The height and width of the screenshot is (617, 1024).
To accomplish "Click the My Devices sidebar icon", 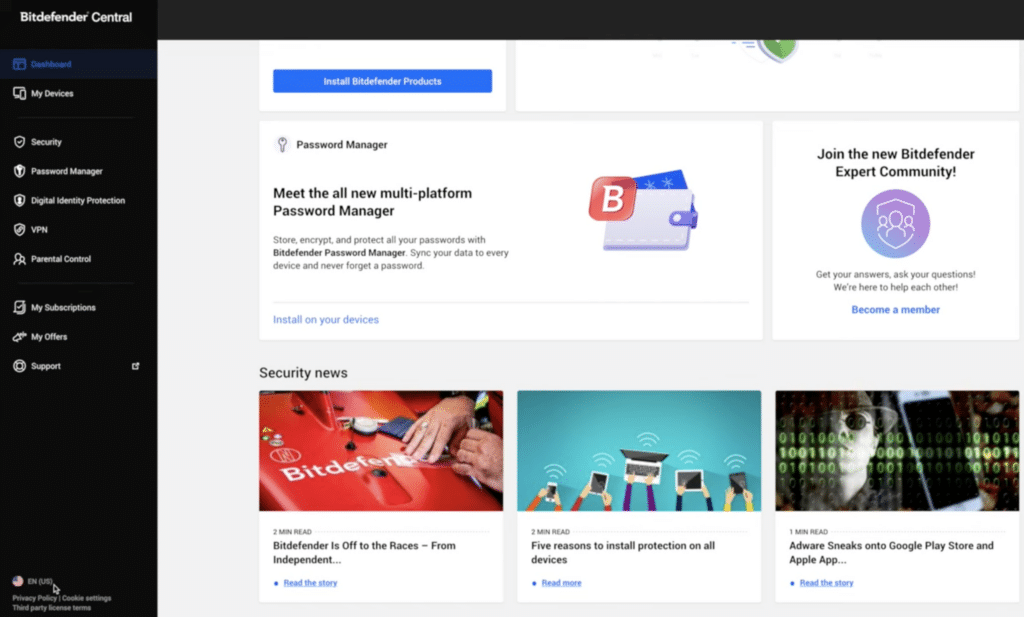I will [19, 93].
